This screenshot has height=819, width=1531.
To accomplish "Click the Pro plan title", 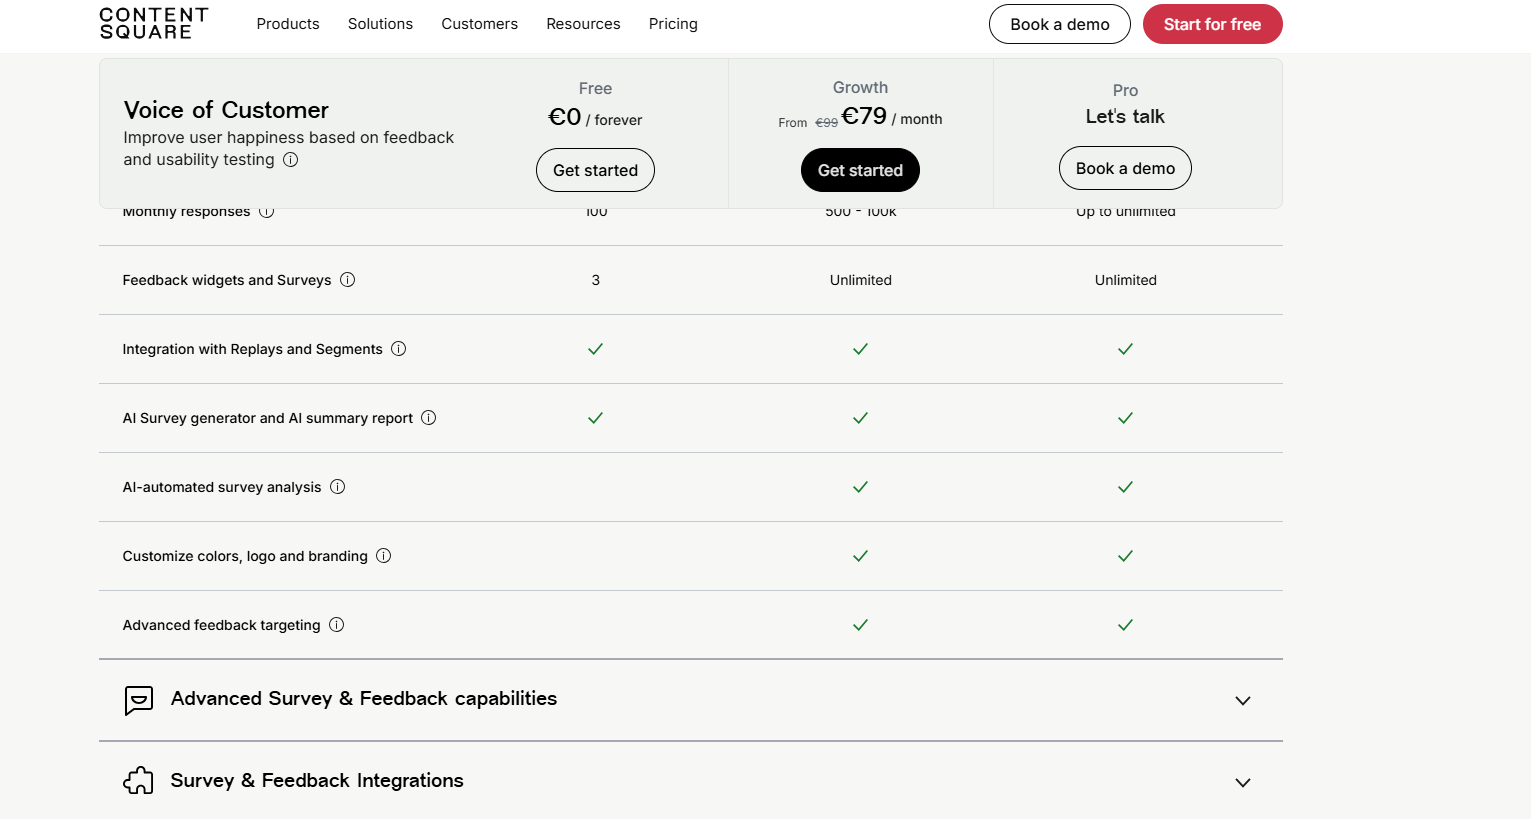I will (x=1125, y=90).
